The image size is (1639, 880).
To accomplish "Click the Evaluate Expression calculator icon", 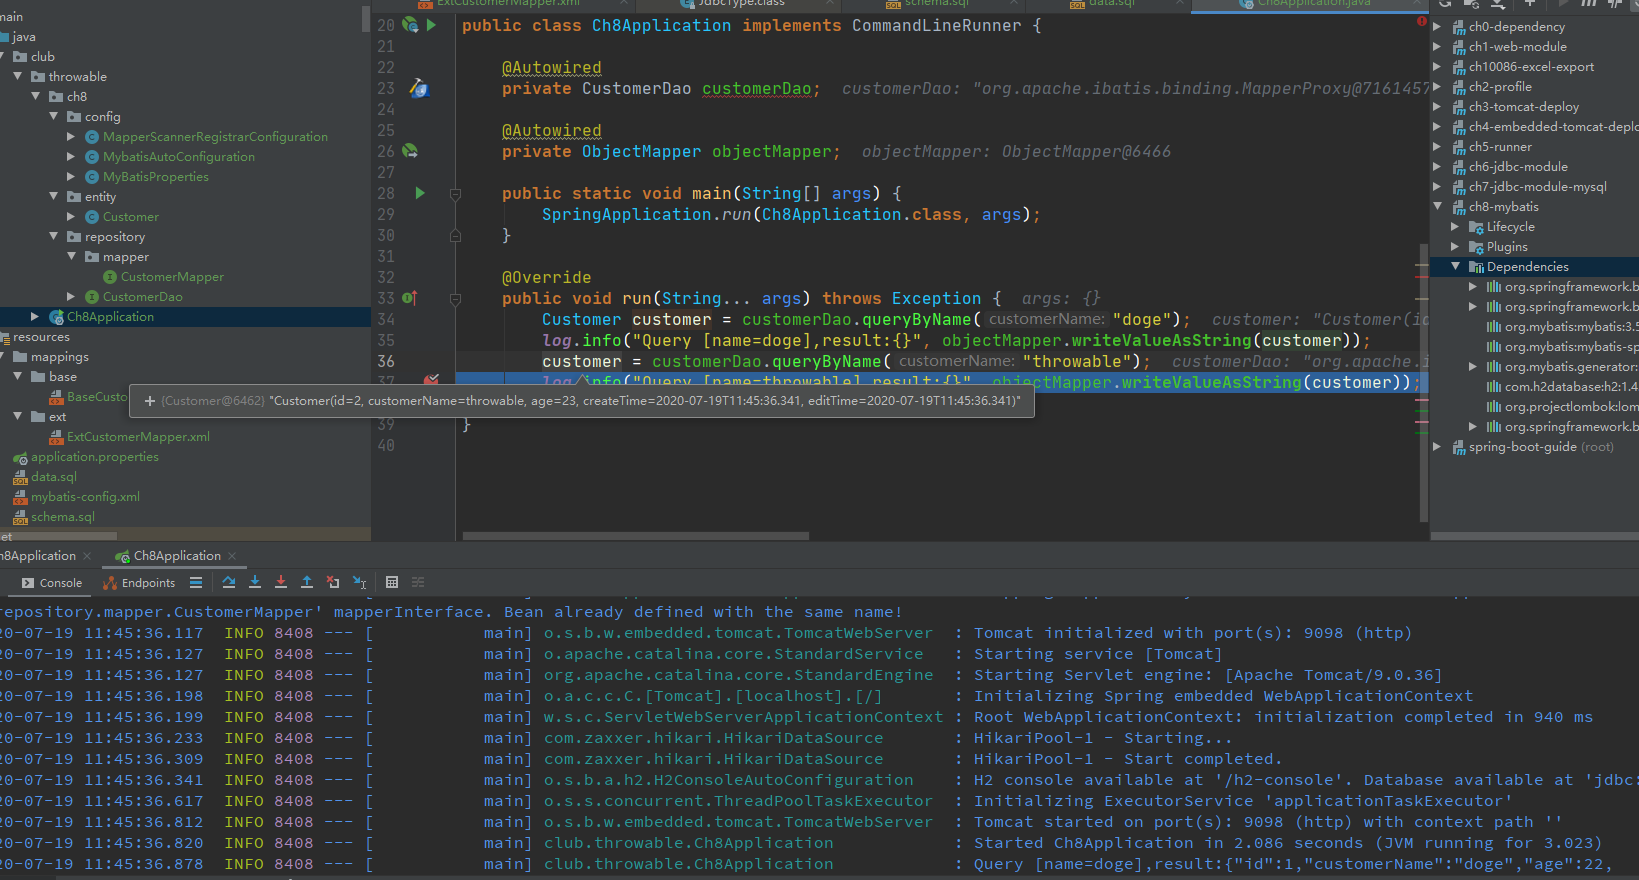I will click(392, 582).
